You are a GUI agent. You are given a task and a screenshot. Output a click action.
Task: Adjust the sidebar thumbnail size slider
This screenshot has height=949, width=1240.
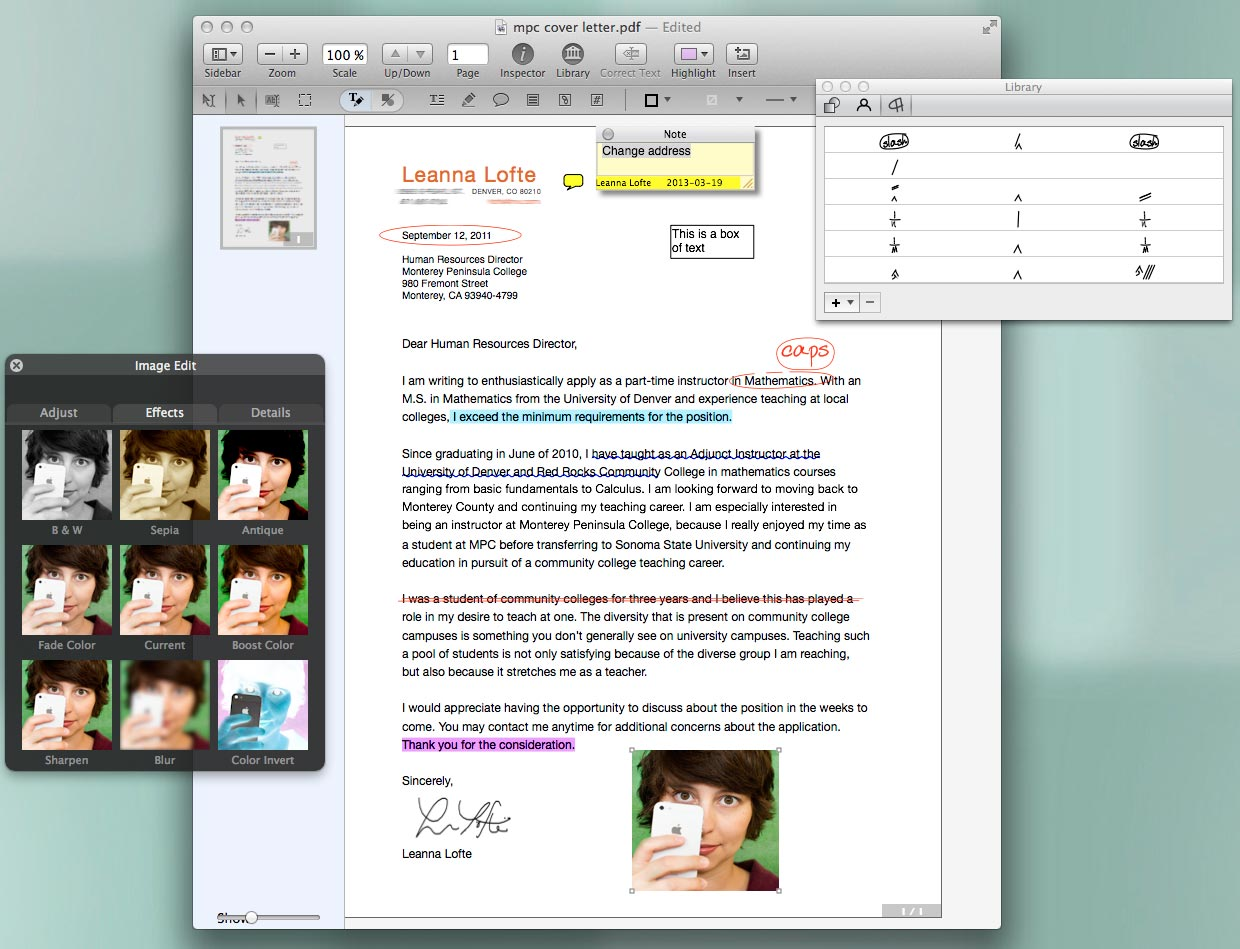(x=251, y=917)
